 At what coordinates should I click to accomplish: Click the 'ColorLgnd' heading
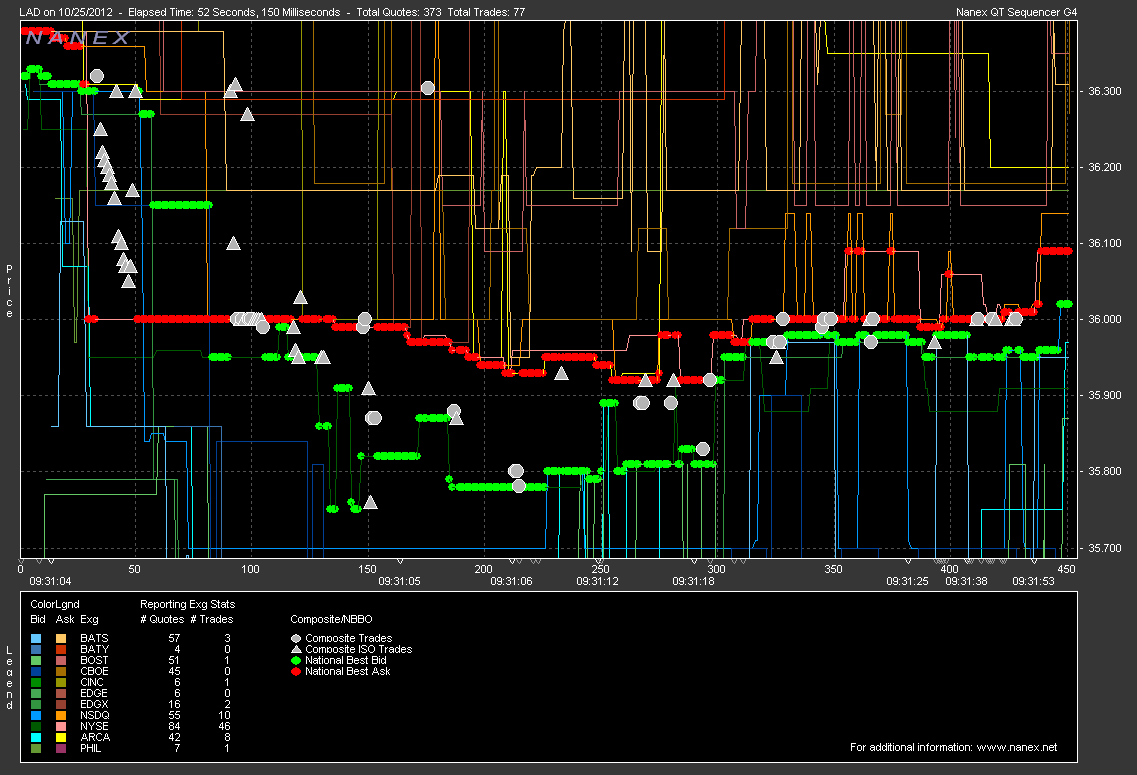[x=55, y=605]
